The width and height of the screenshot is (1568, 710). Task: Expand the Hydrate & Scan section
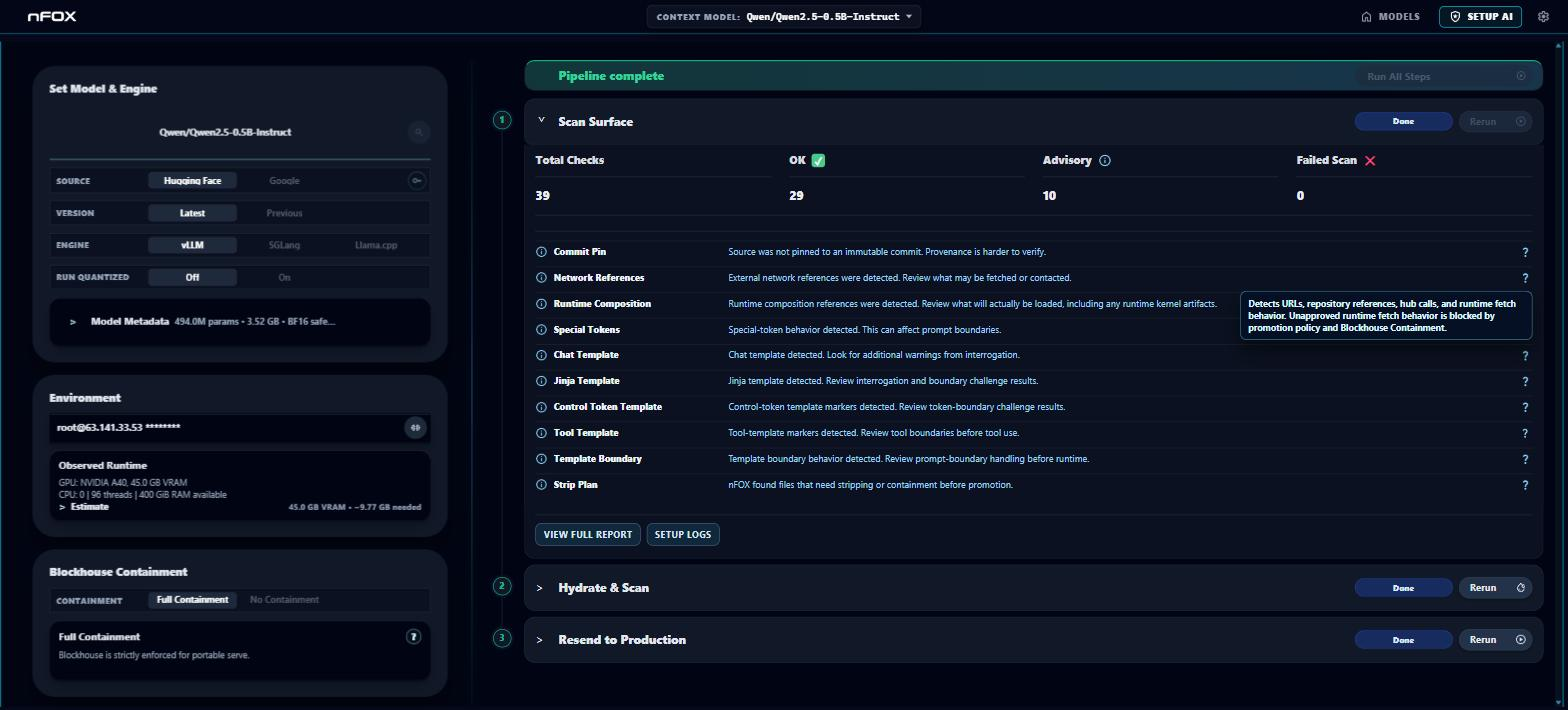[x=540, y=588]
